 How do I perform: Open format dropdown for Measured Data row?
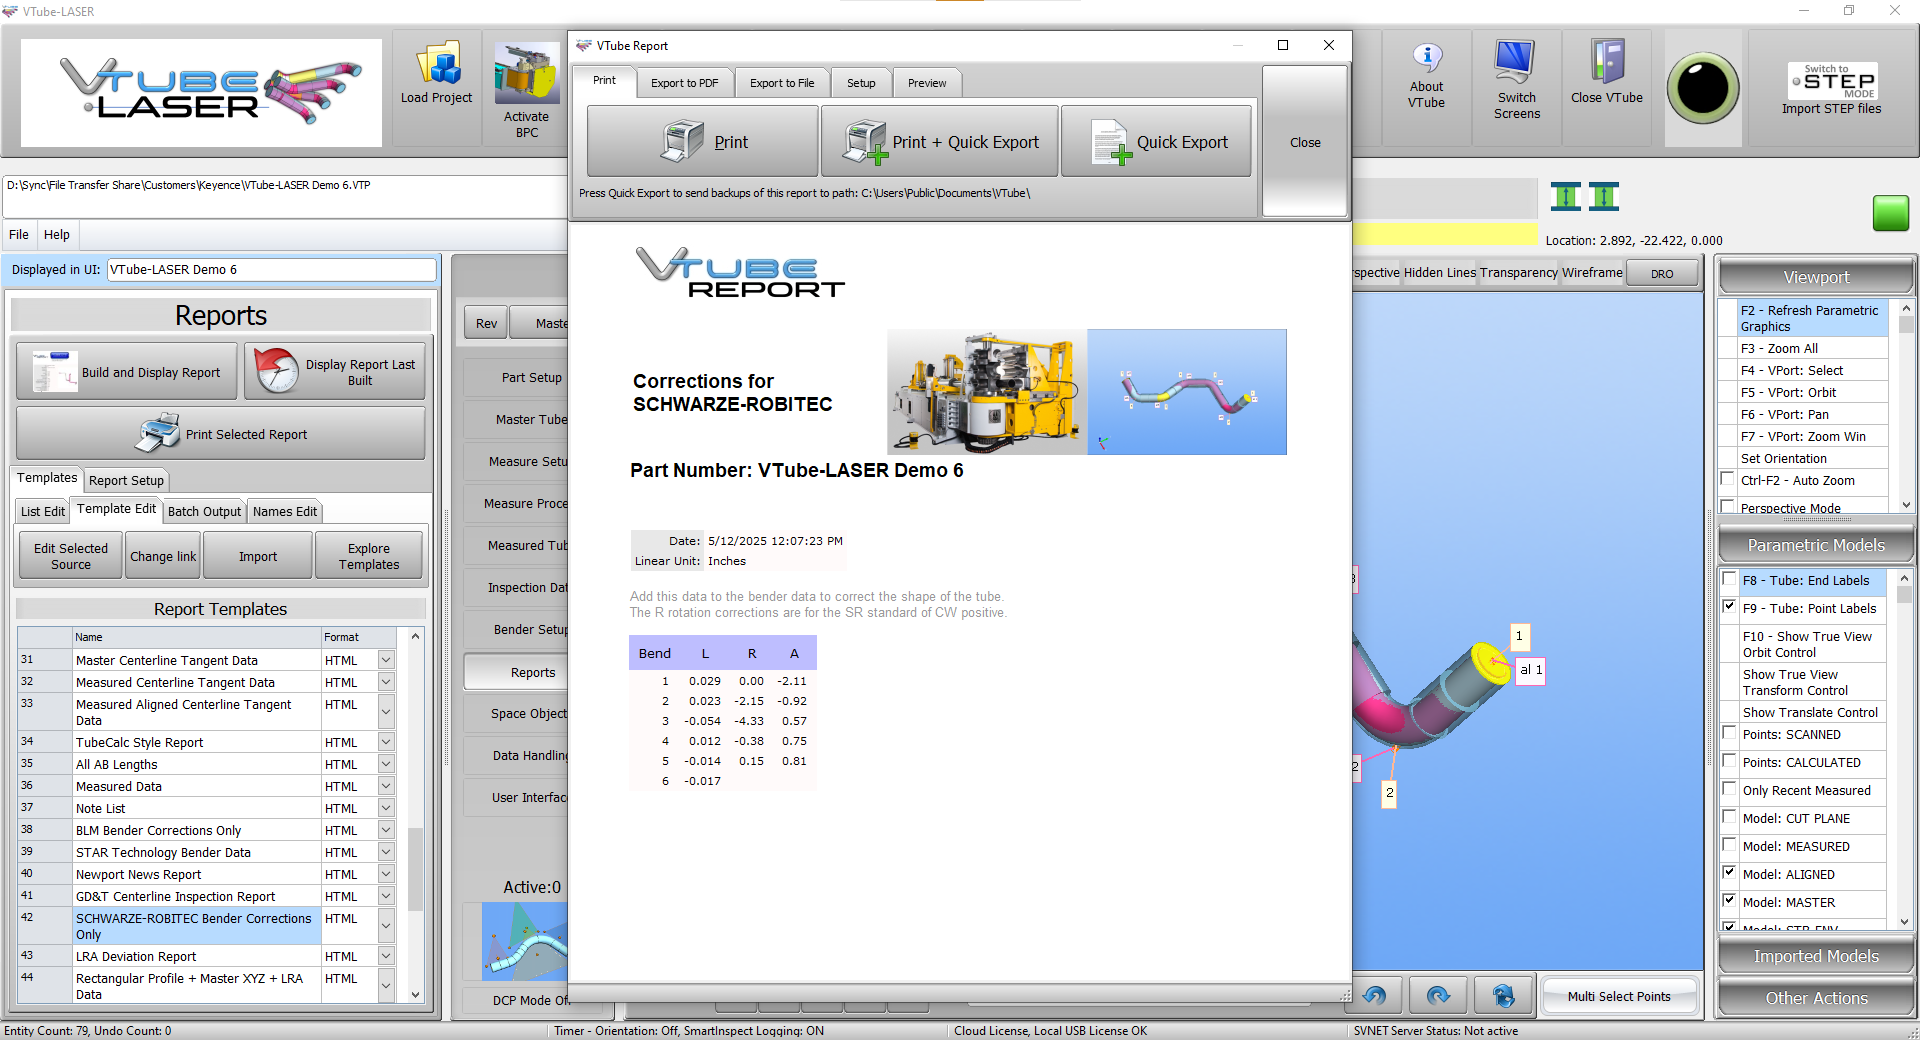(x=386, y=786)
